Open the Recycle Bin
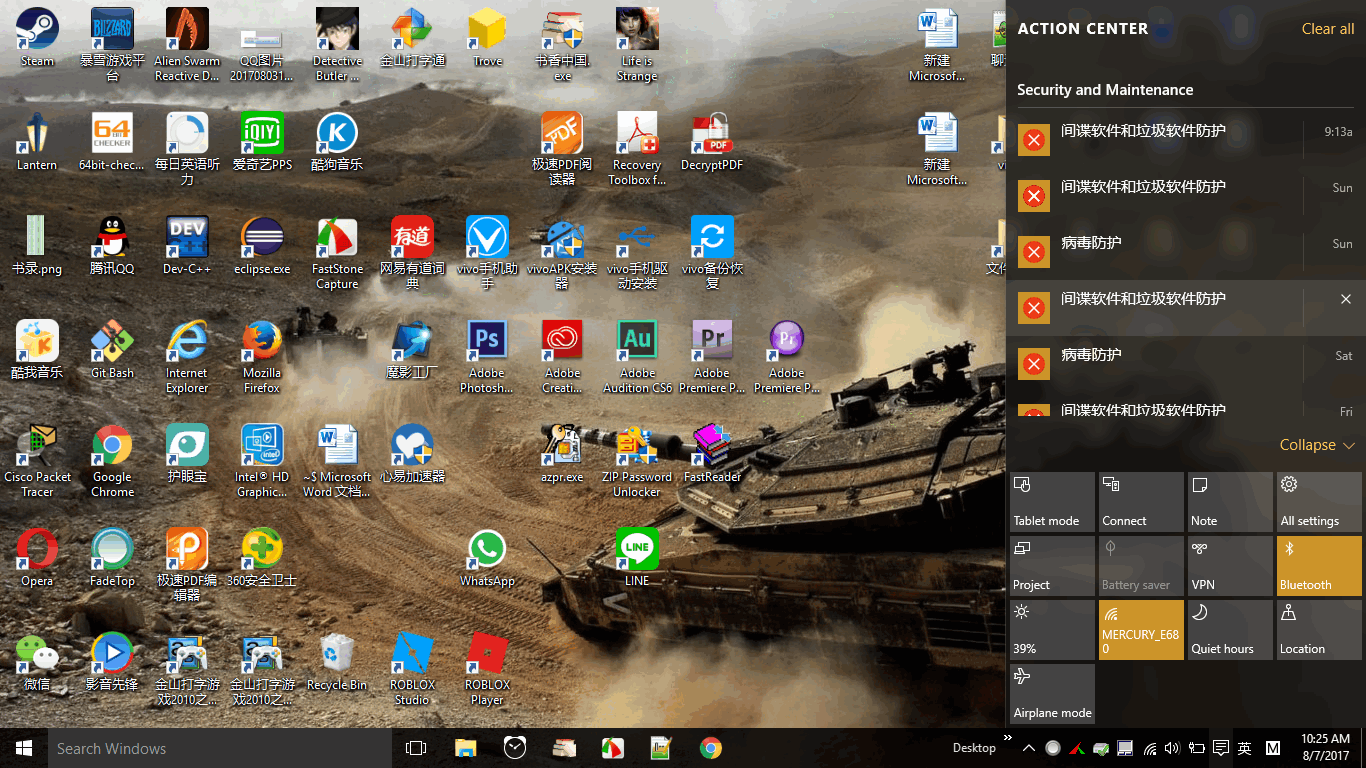The width and height of the screenshot is (1366, 768). tap(337, 662)
